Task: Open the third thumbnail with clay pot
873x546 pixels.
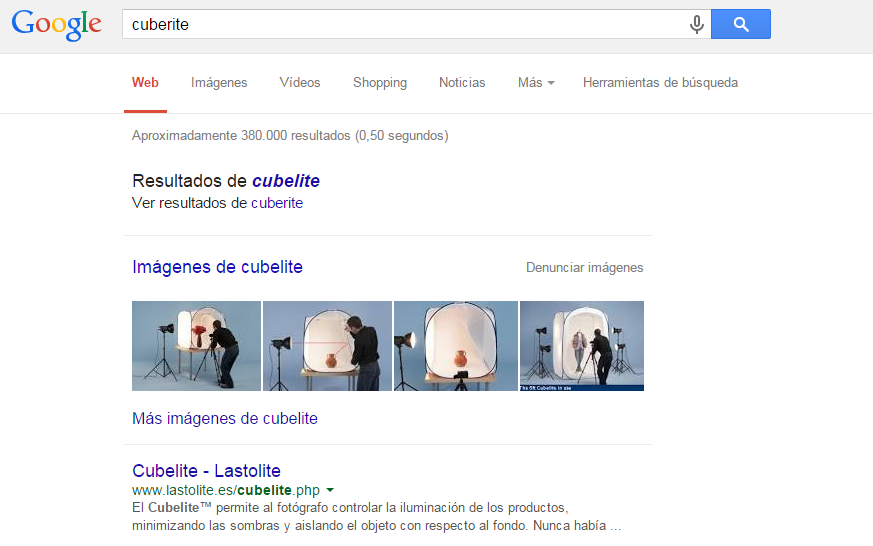Action: point(456,346)
